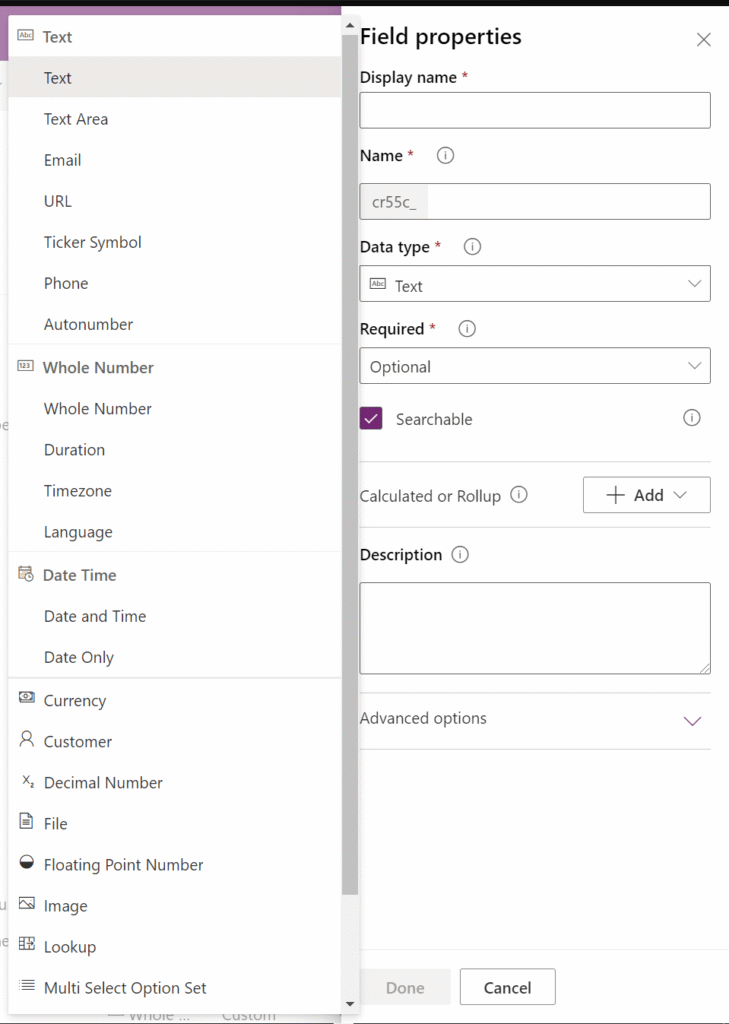Open the info icon next to Description
This screenshot has height=1024, width=729.
coord(460,554)
